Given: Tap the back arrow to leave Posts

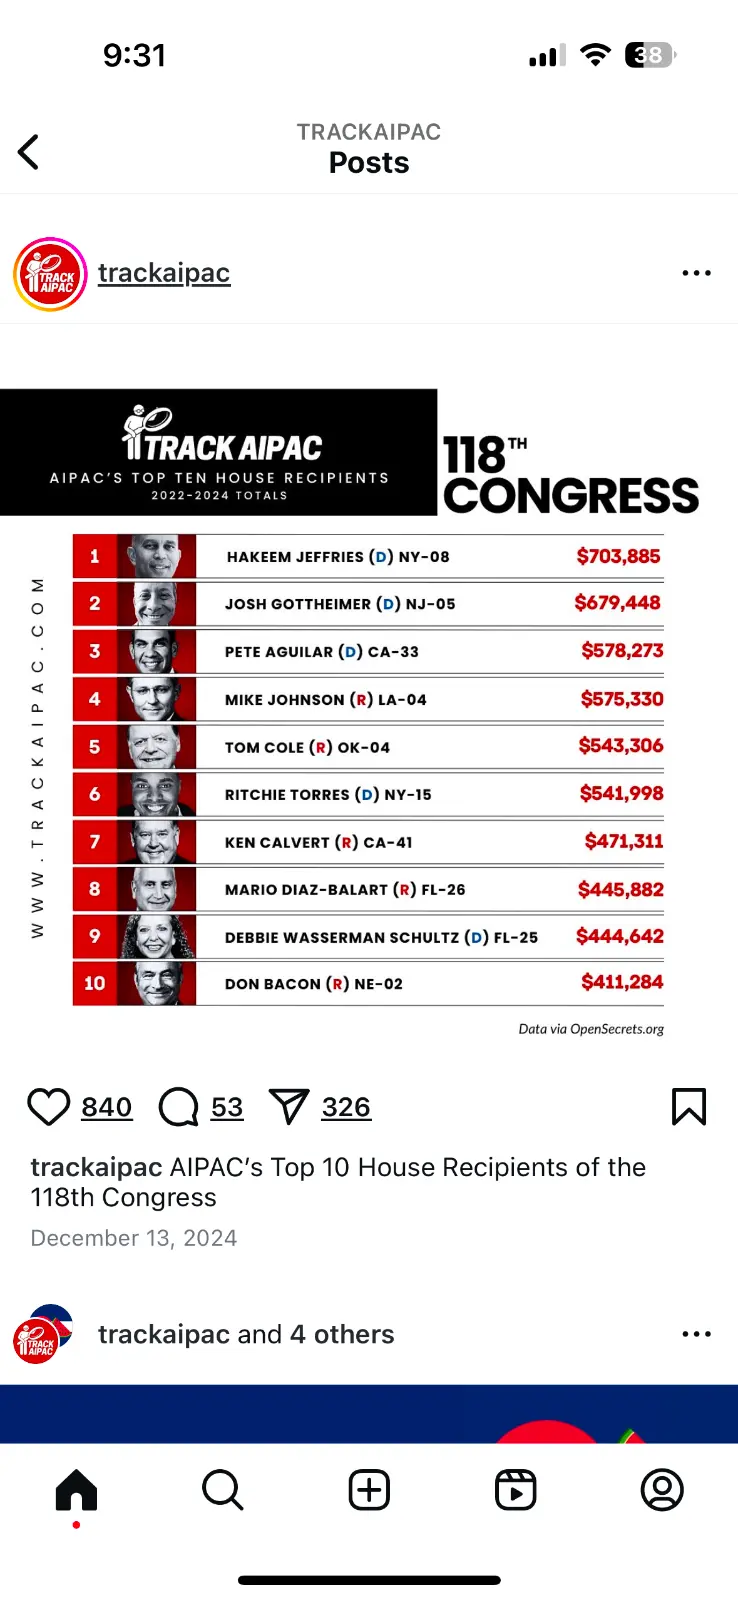Looking at the screenshot, I should pyautogui.click(x=29, y=152).
